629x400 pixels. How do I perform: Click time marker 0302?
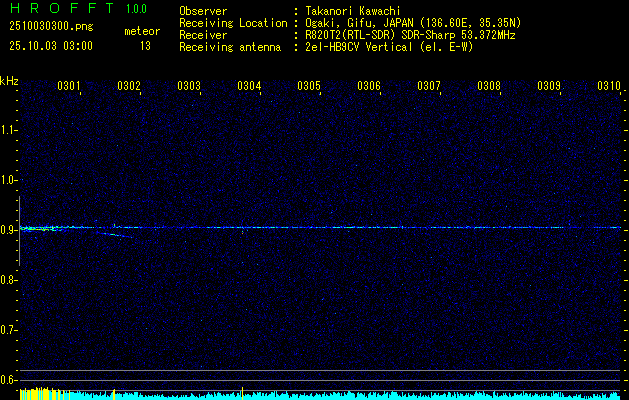click(129, 85)
